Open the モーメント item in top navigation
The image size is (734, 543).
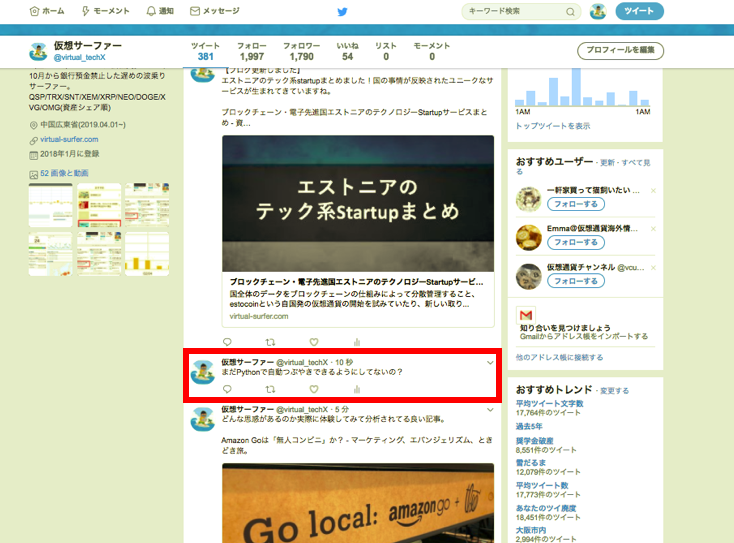coord(105,11)
